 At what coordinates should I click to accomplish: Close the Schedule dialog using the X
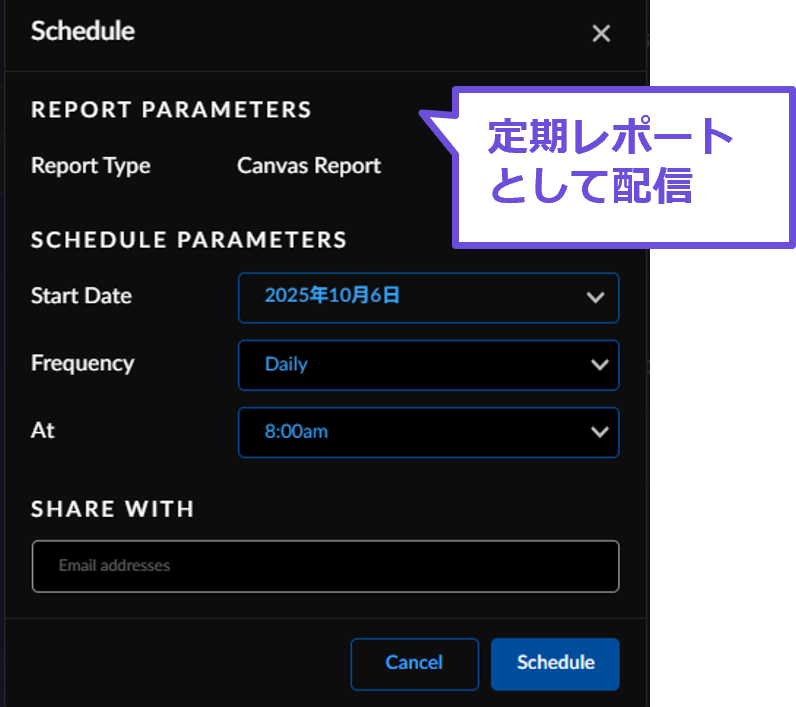click(x=601, y=33)
